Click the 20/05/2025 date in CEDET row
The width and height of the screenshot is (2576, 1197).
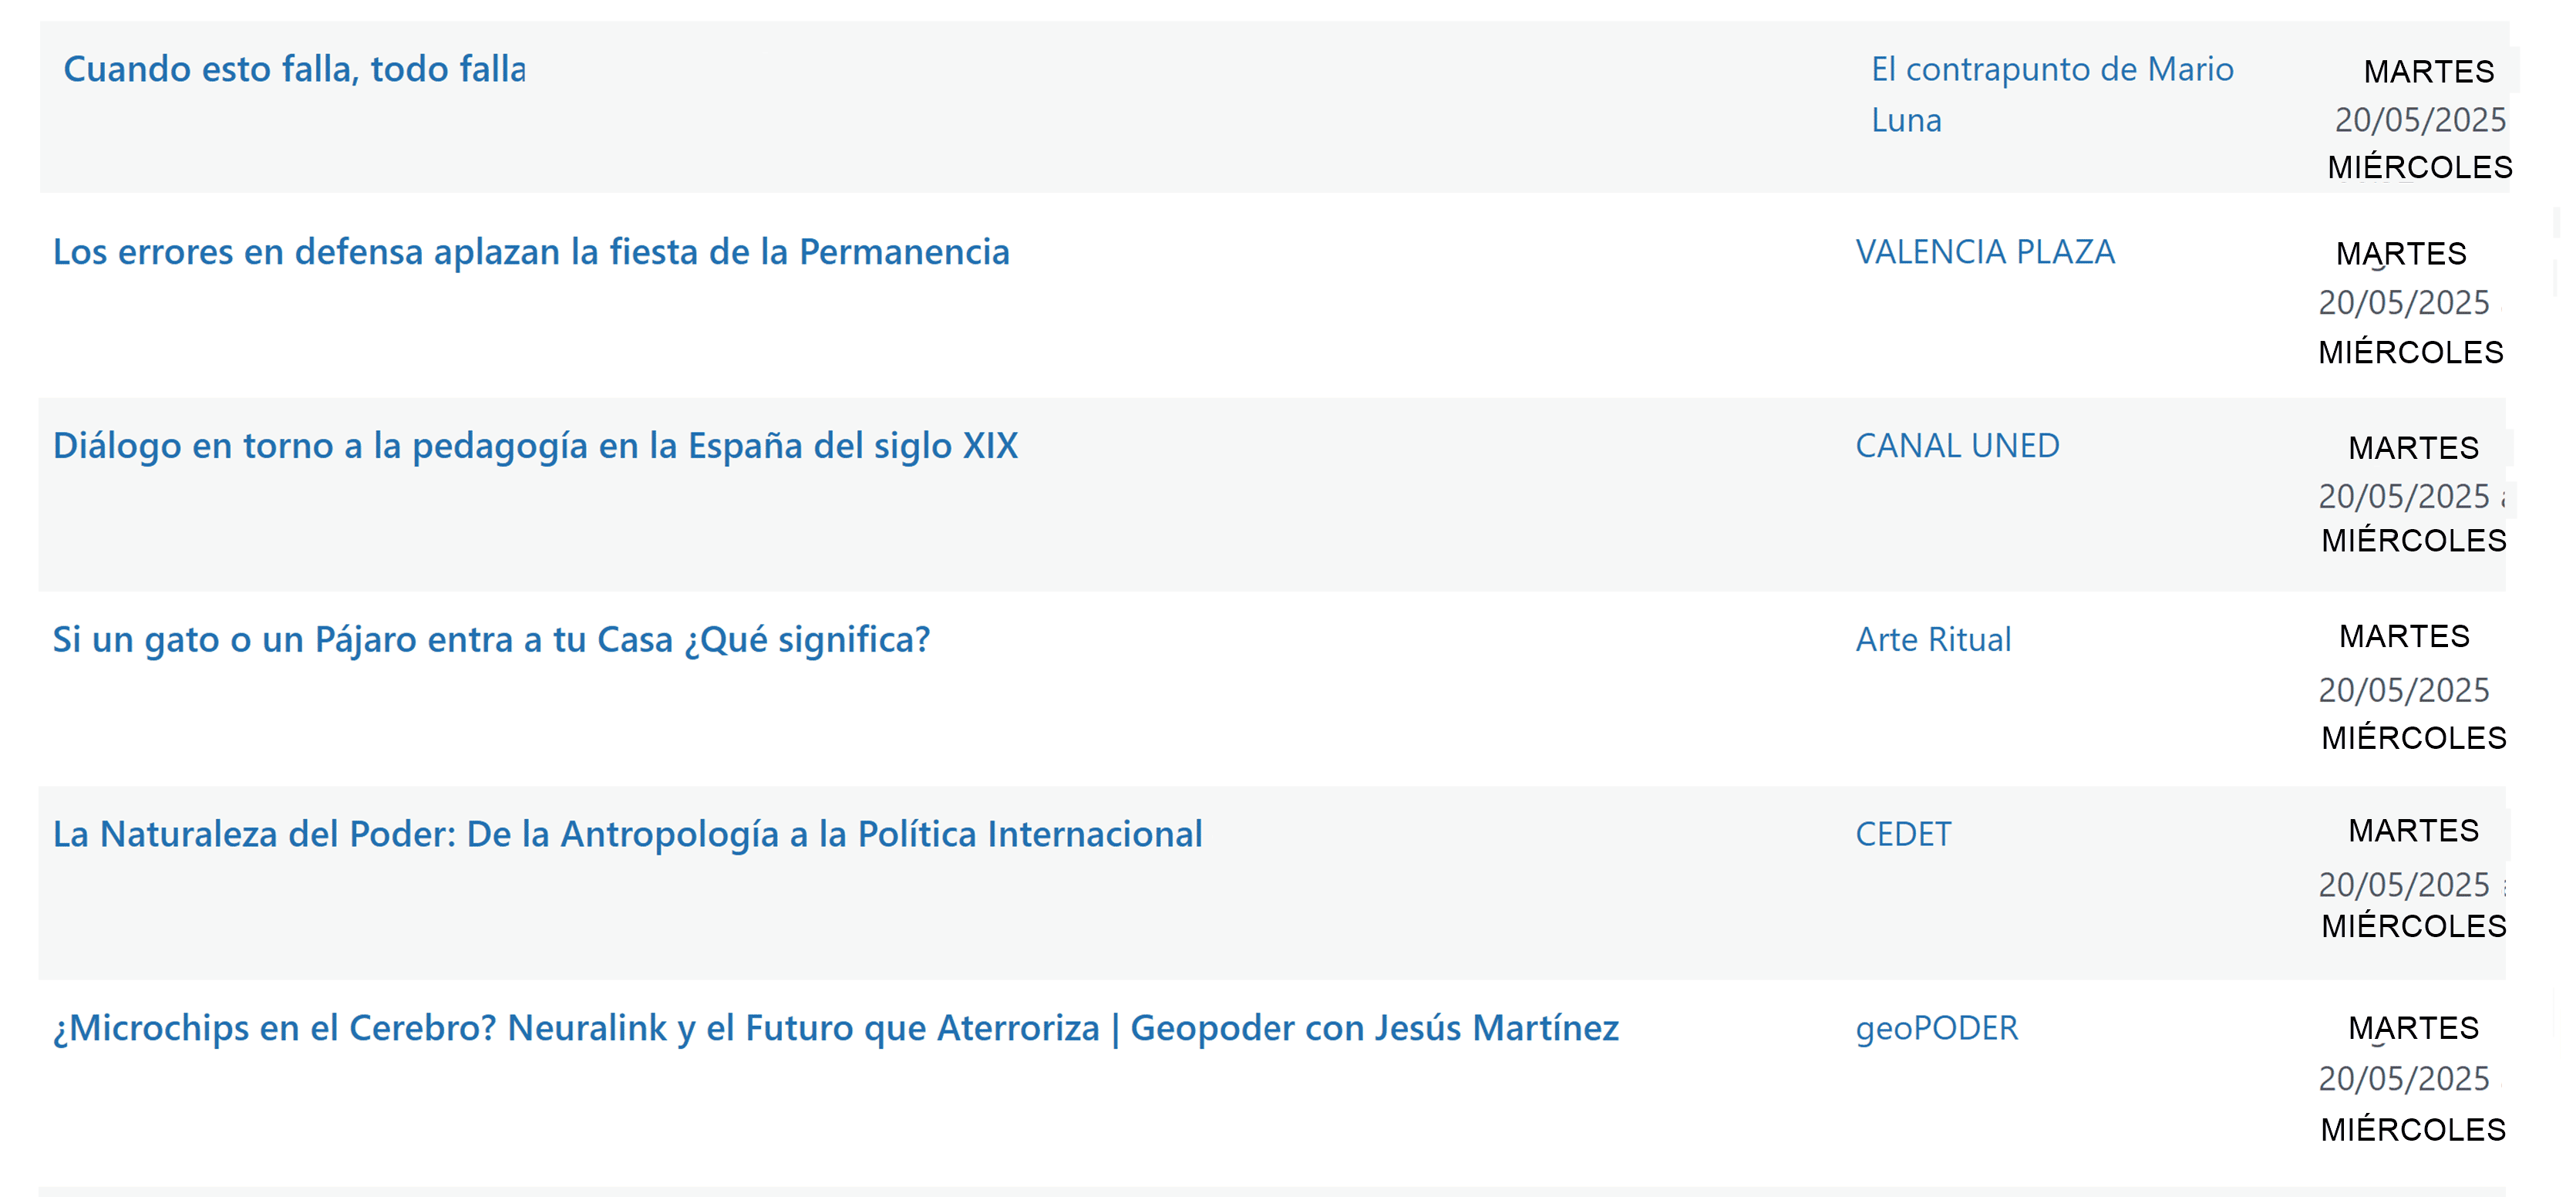point(2404,884)
